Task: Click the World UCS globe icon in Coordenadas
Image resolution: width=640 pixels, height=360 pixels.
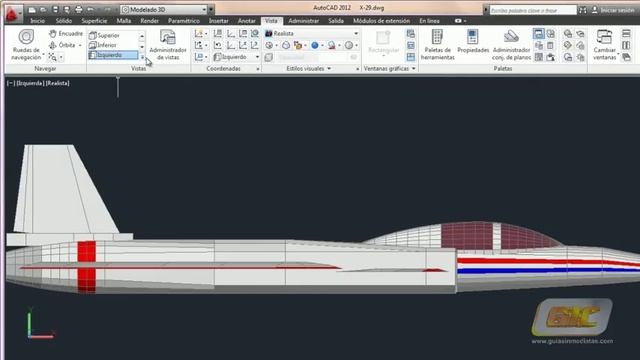Action: [x=255, y=33]
